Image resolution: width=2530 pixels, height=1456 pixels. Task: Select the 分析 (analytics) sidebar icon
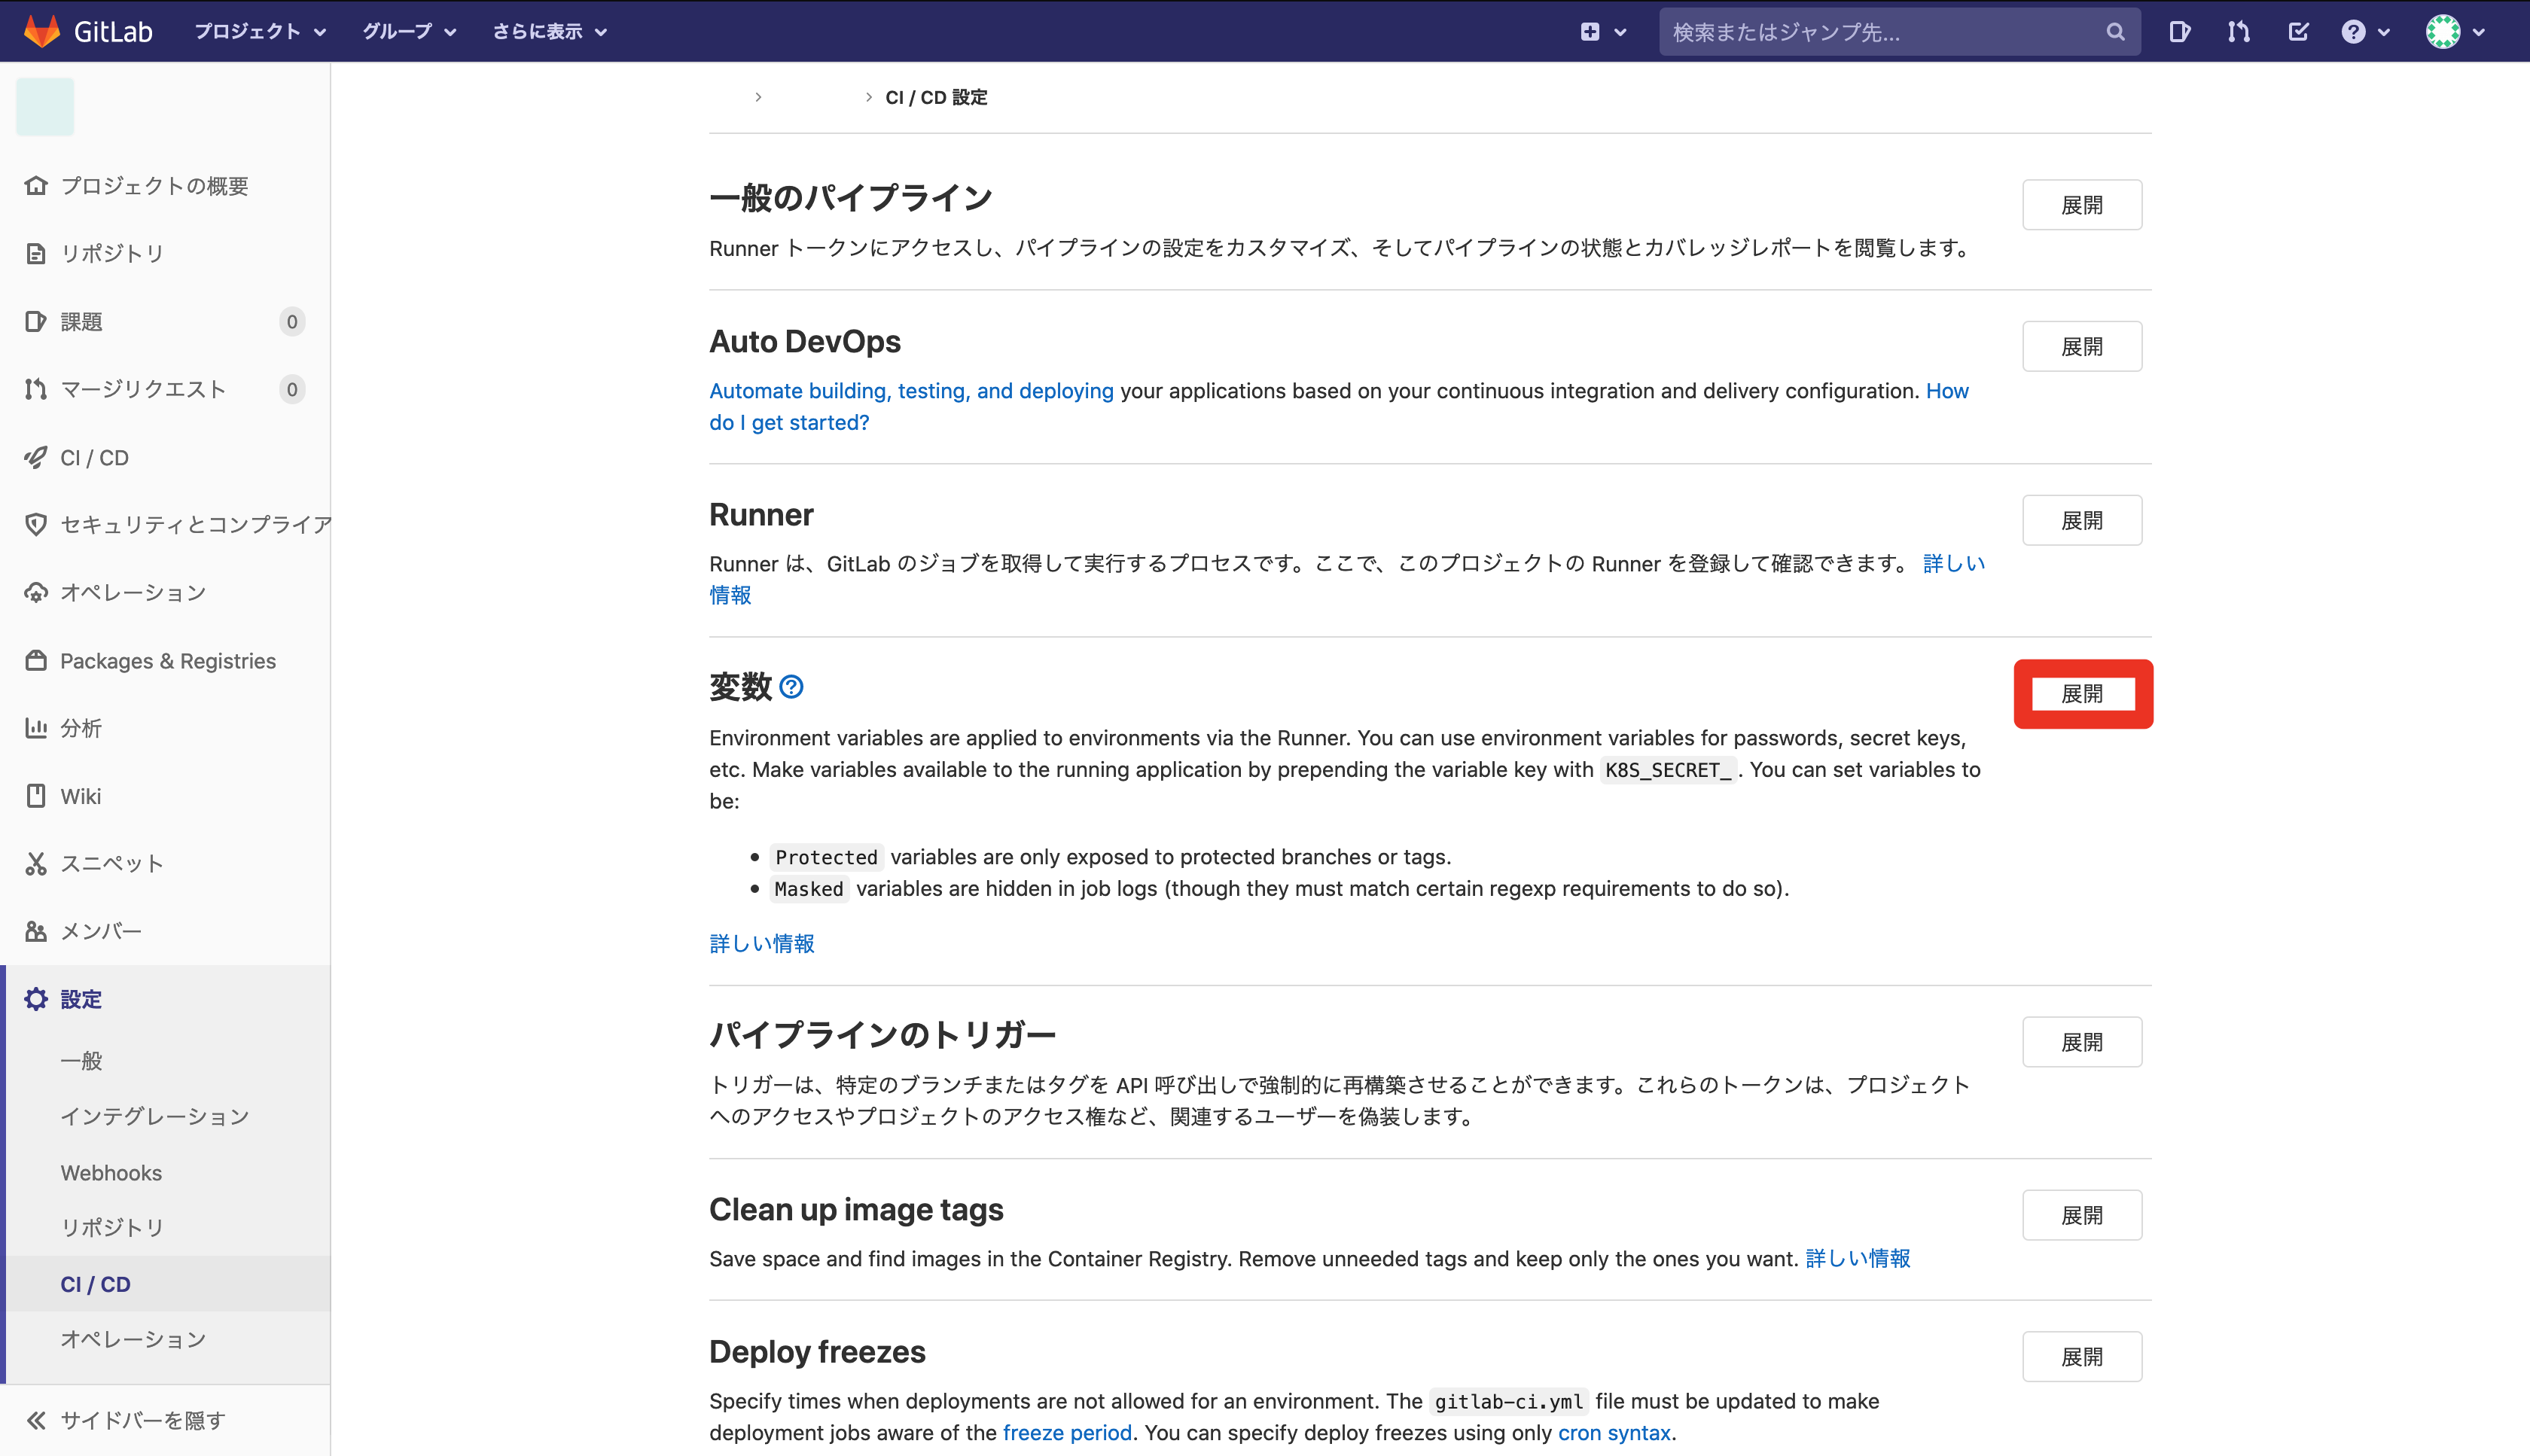[x=36, y=728]
